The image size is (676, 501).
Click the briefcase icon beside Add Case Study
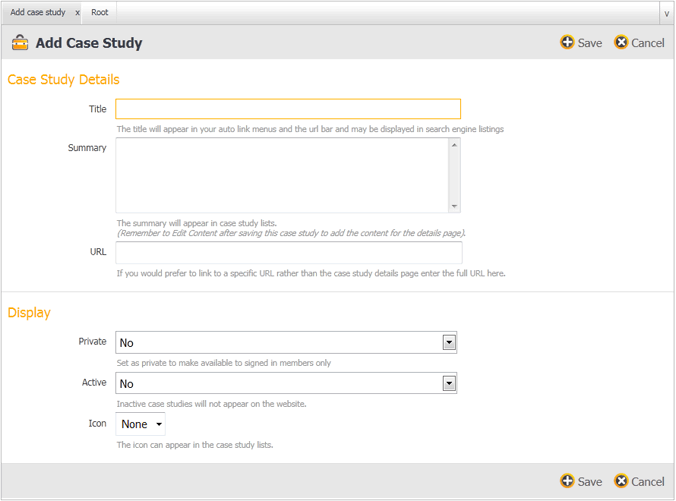[x=19, y=43]
